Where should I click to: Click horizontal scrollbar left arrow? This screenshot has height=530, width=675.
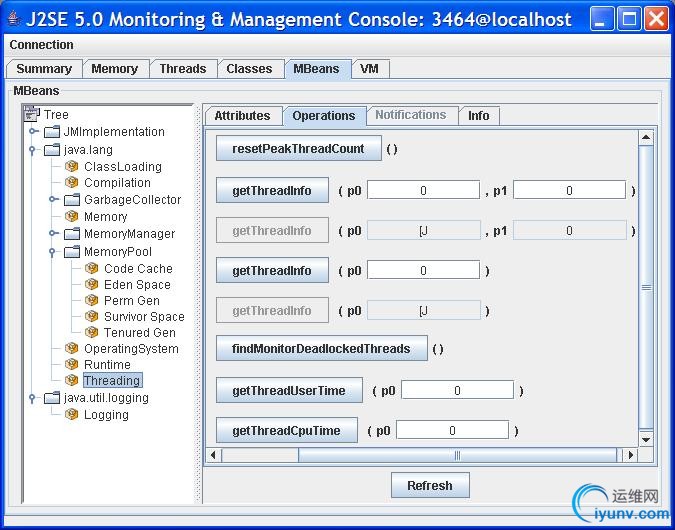tap(214, 455)
